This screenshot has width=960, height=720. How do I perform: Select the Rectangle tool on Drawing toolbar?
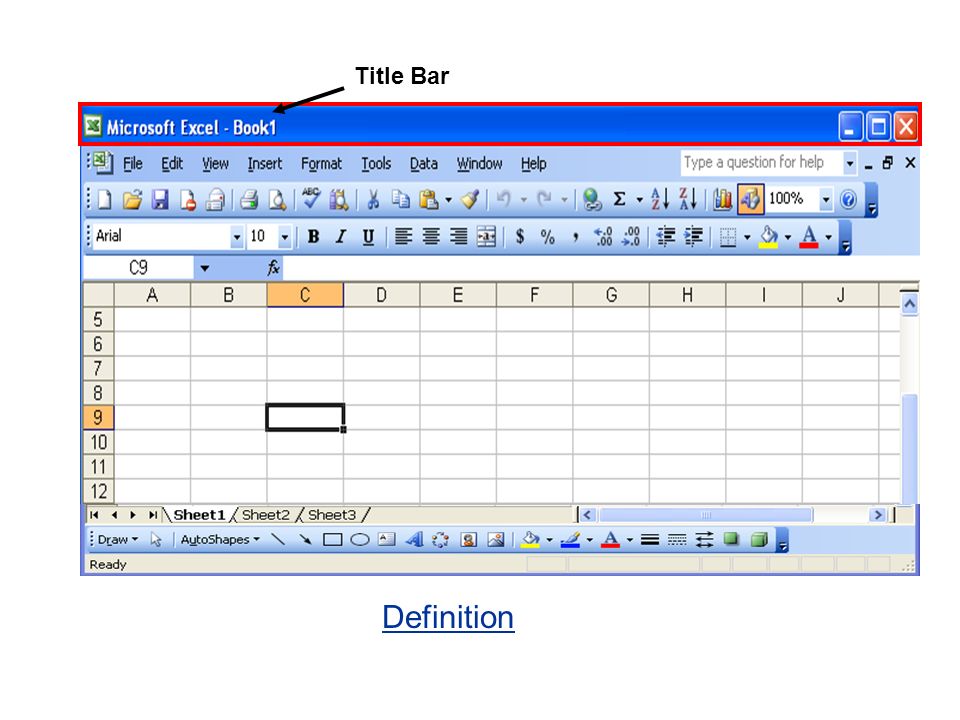(332, 539)
